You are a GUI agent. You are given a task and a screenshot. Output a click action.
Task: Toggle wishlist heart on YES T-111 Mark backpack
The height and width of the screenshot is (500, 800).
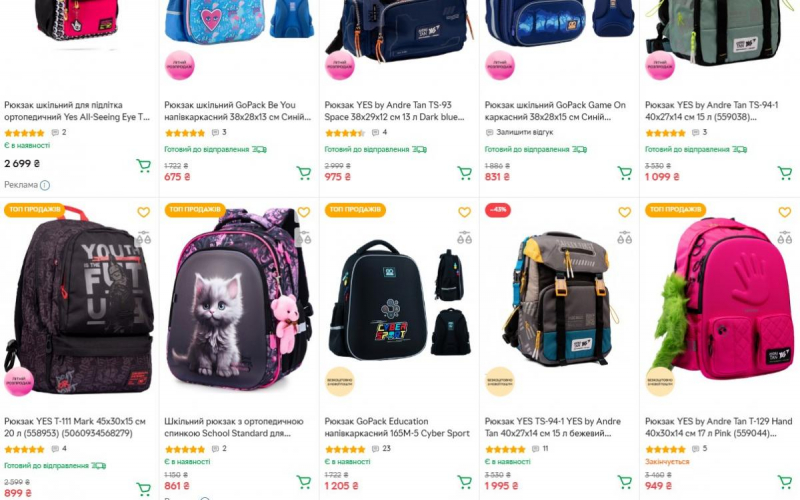pyautogui.click(x=143, y=212)
